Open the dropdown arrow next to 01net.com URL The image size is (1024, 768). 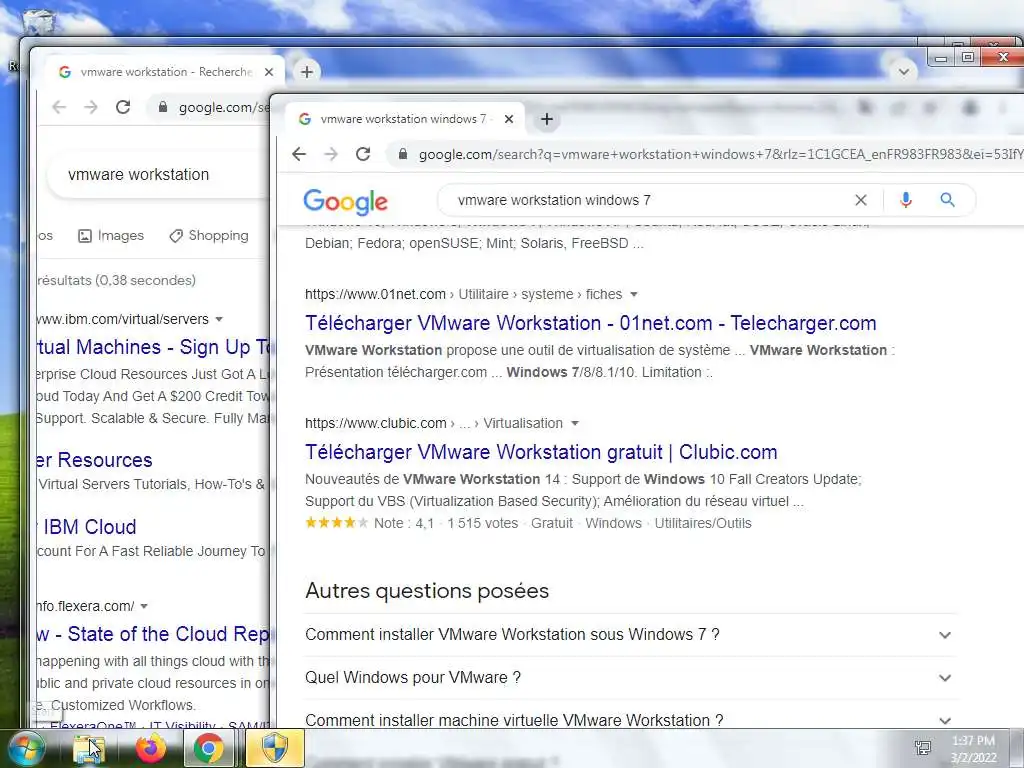(633, 295)
